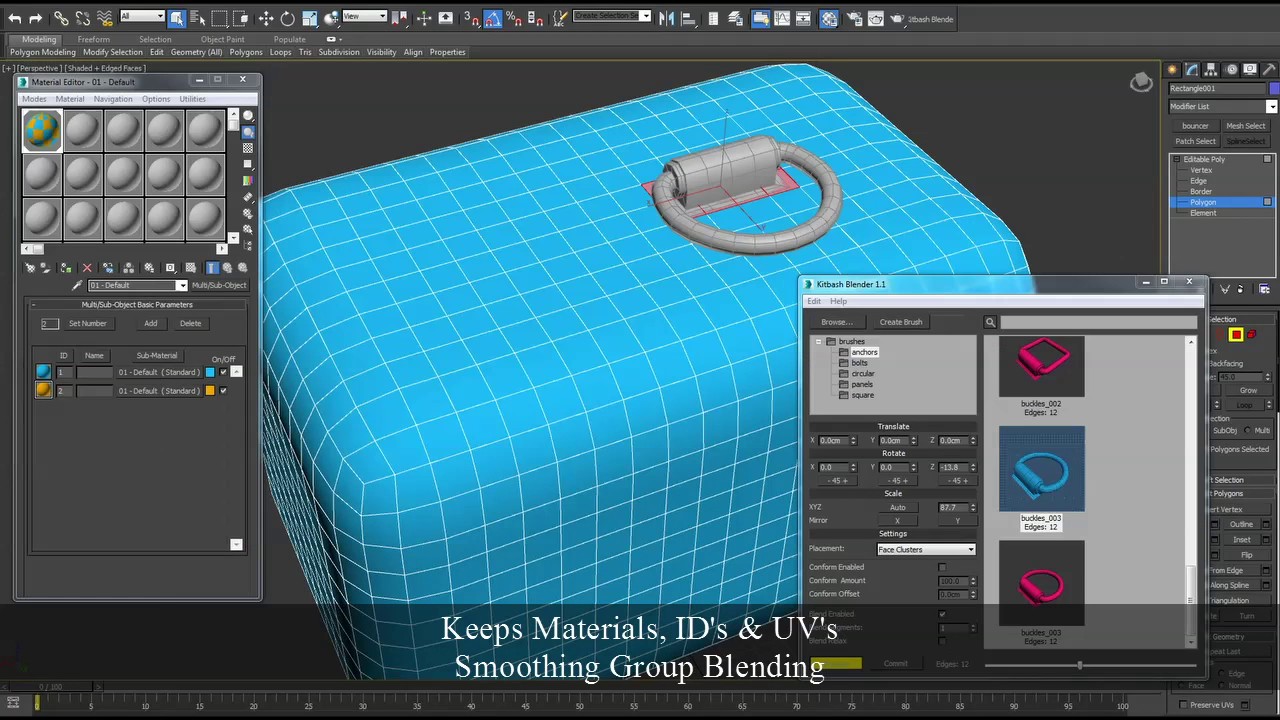Click the Set Number button

click(x=87, y=323)
